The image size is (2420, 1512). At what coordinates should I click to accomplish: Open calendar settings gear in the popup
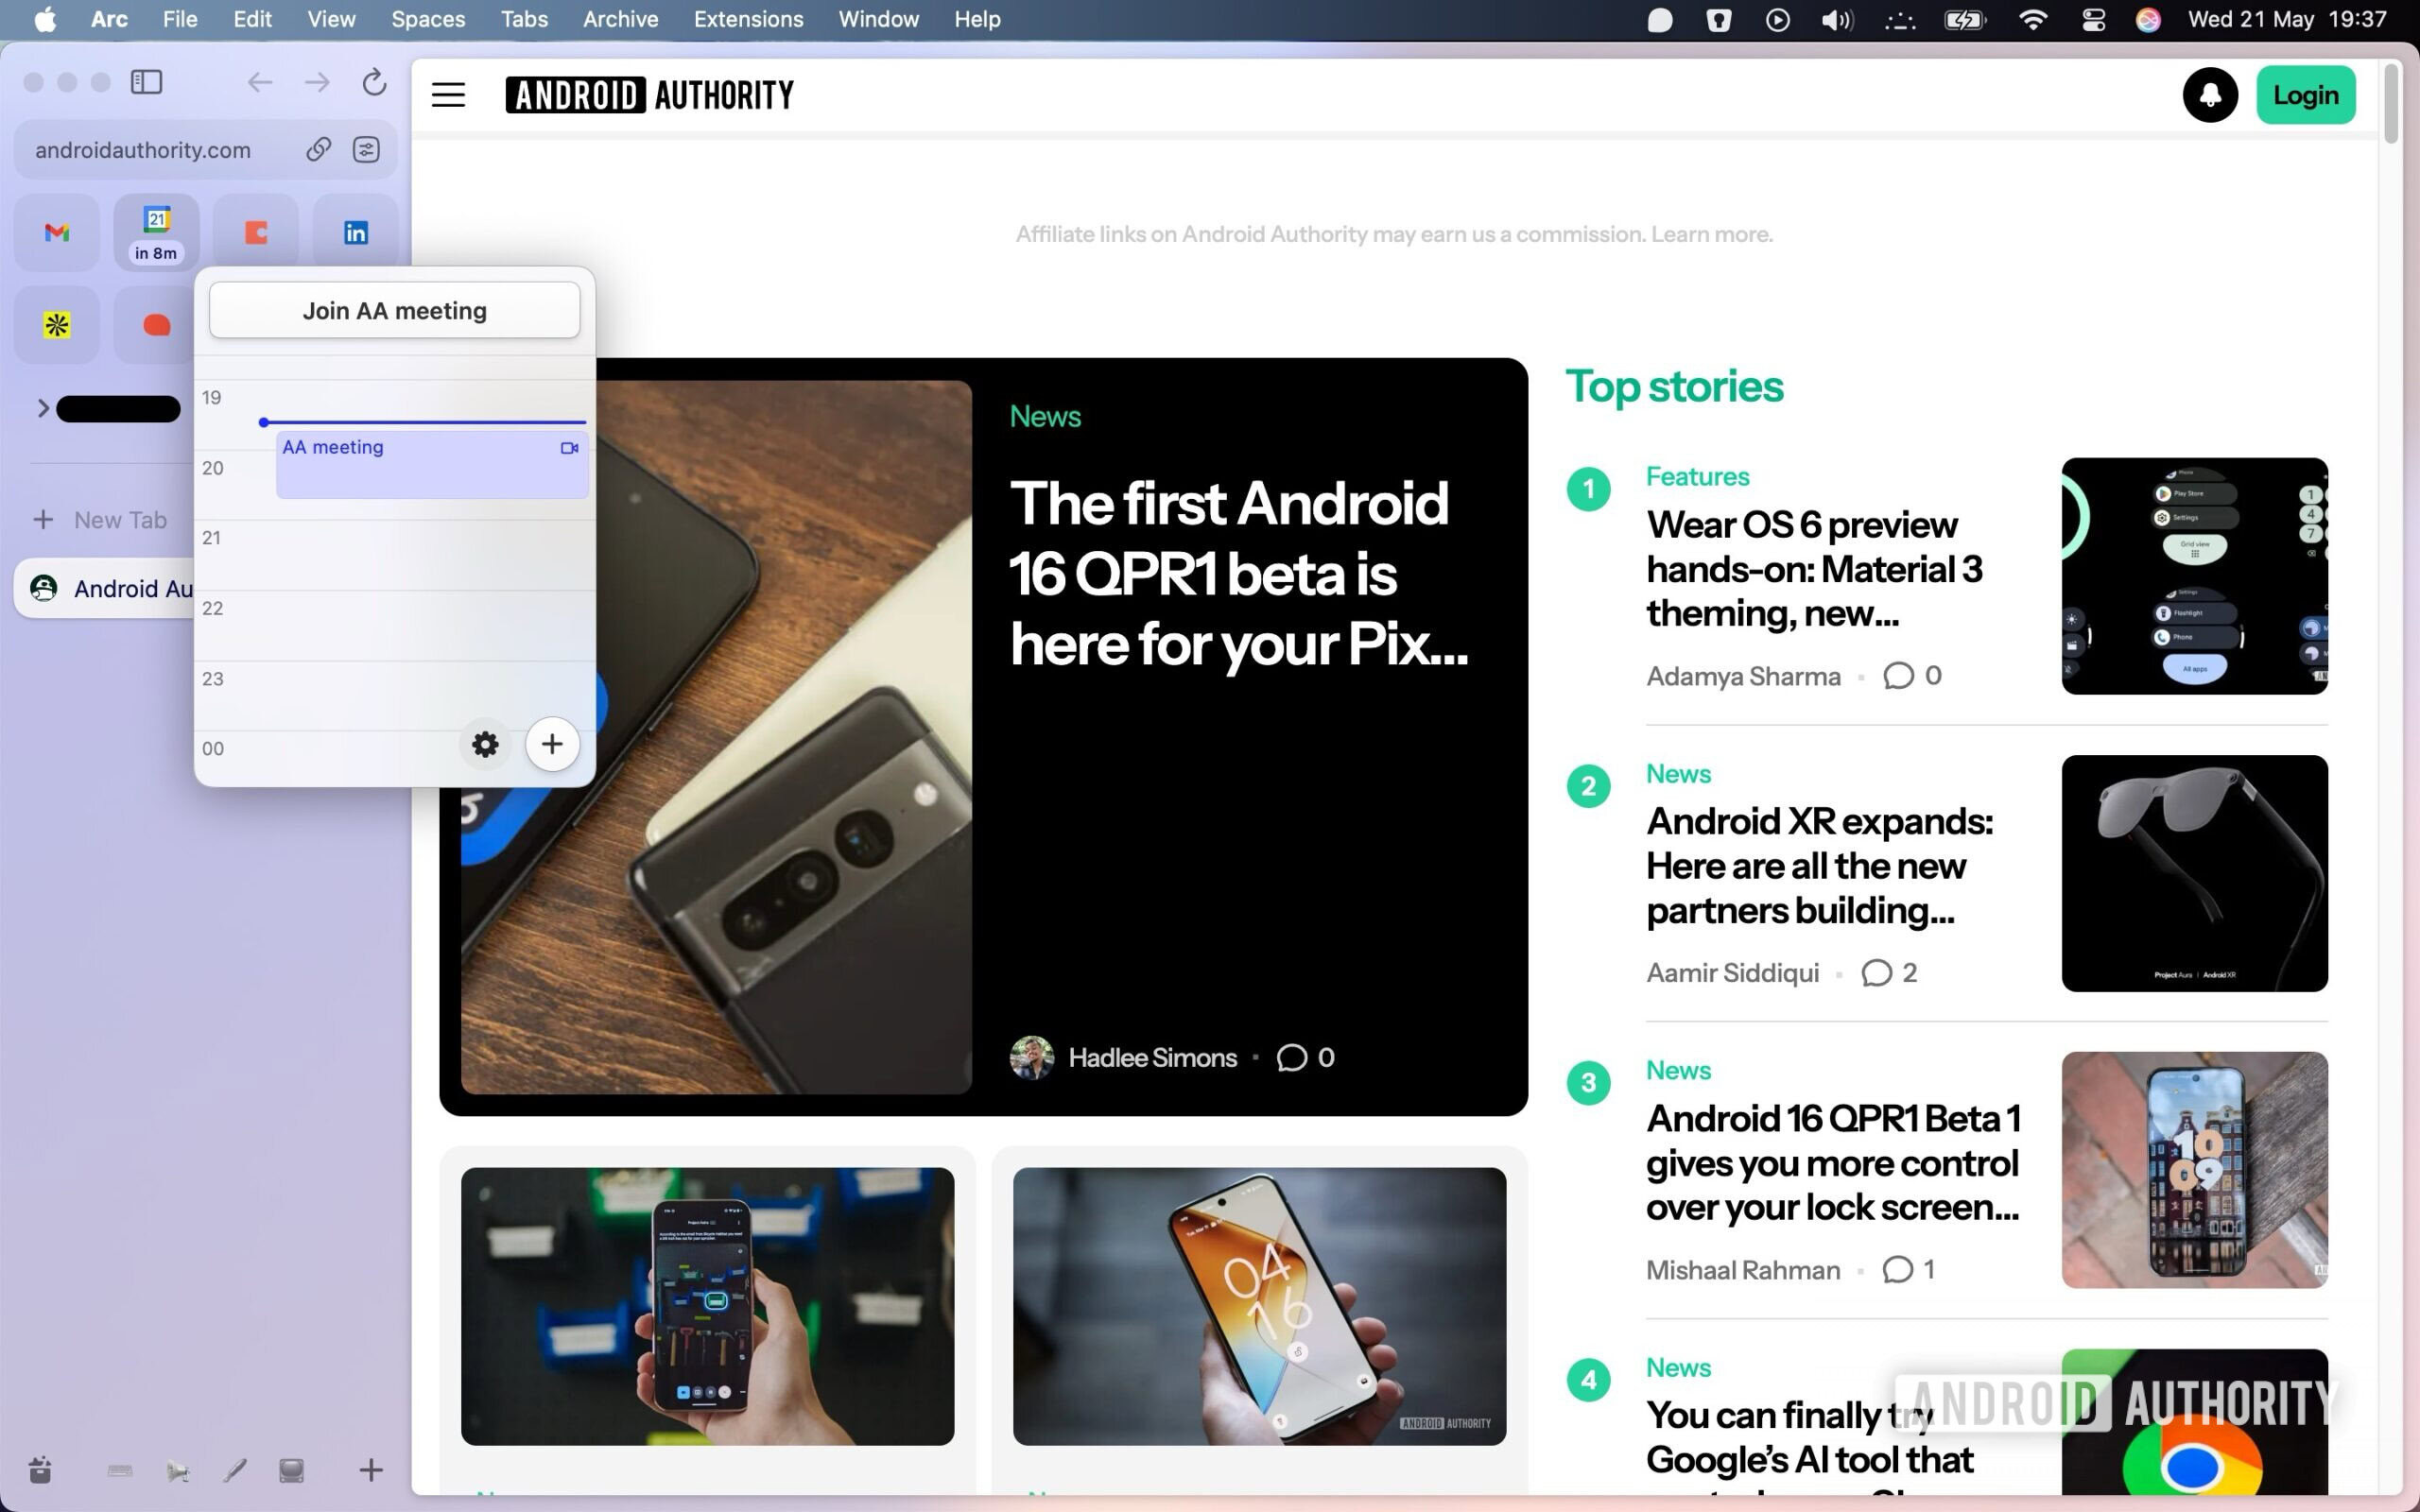(485, 744)
